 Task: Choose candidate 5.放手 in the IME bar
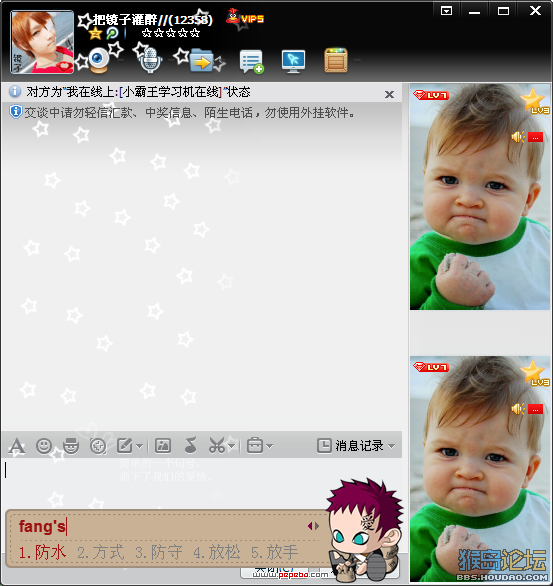[275, 552]
